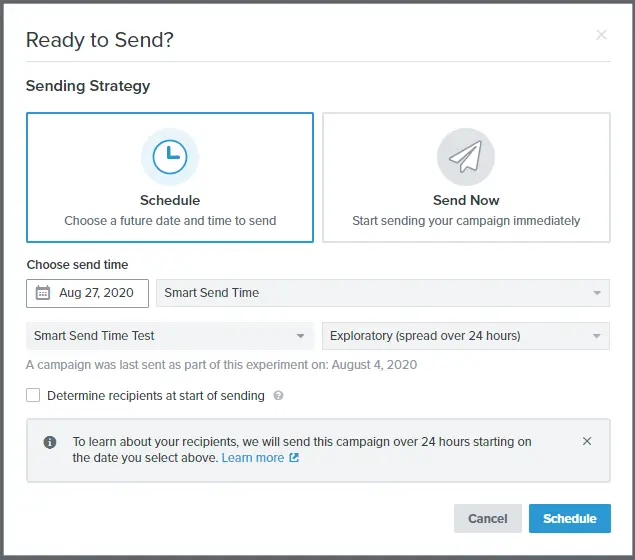The width and height of the screenshot is (635, 560).
Task: Click the Choose send time label
Action: pyautogui.click(x=77, y=265)
